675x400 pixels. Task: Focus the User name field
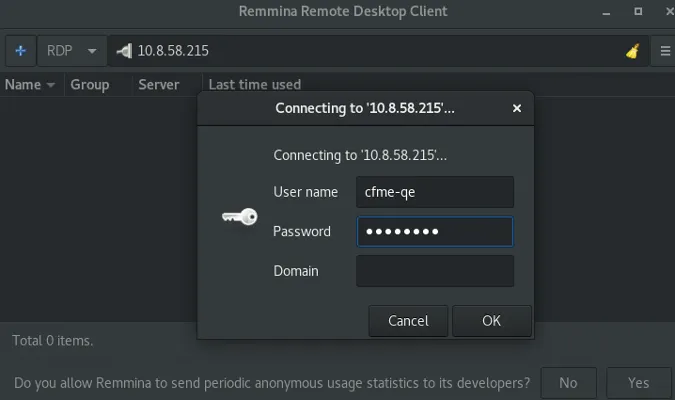[435, 192]
